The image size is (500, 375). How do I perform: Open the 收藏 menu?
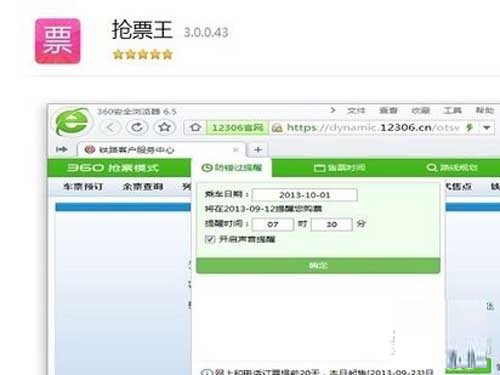420,110
